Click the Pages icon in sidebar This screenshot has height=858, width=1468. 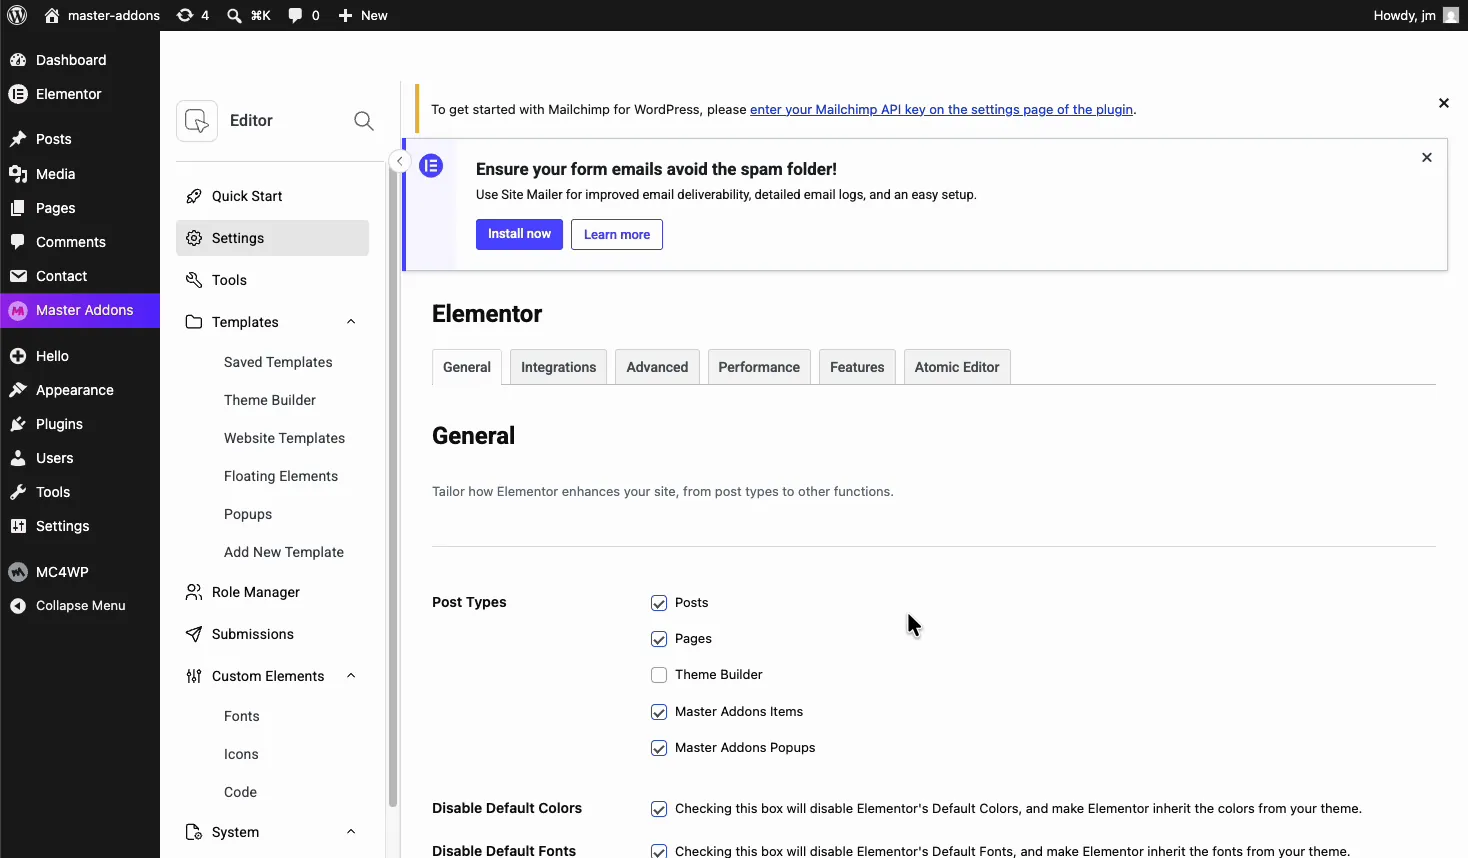[x=18, y=208]
